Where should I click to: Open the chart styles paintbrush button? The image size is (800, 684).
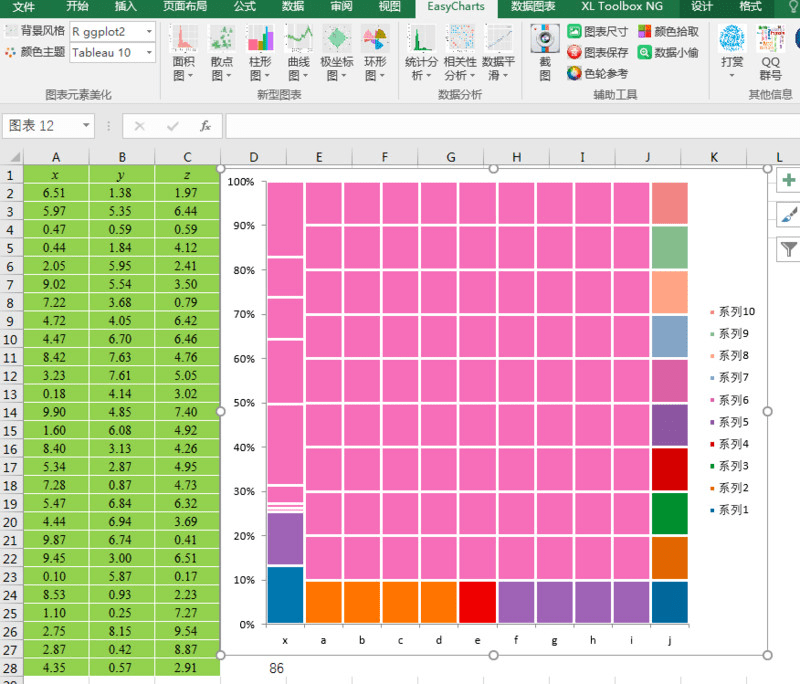point(789,214)
